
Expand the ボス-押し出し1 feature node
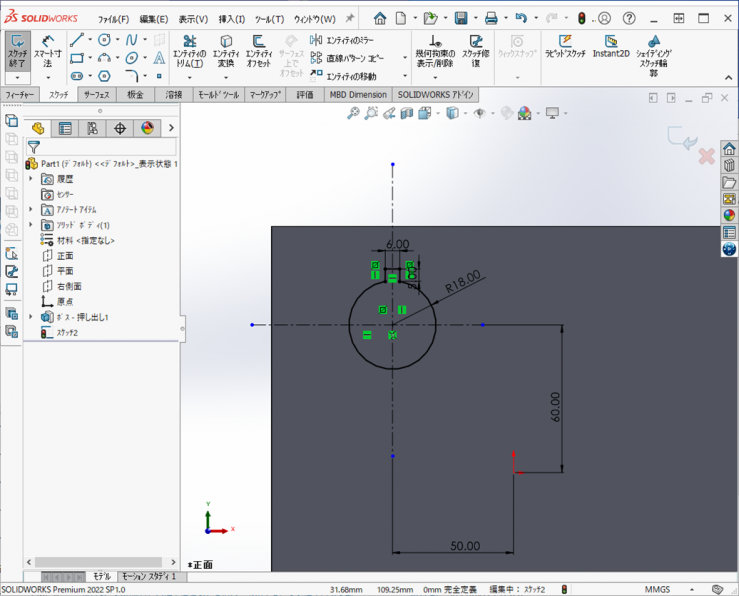point(31,317)
